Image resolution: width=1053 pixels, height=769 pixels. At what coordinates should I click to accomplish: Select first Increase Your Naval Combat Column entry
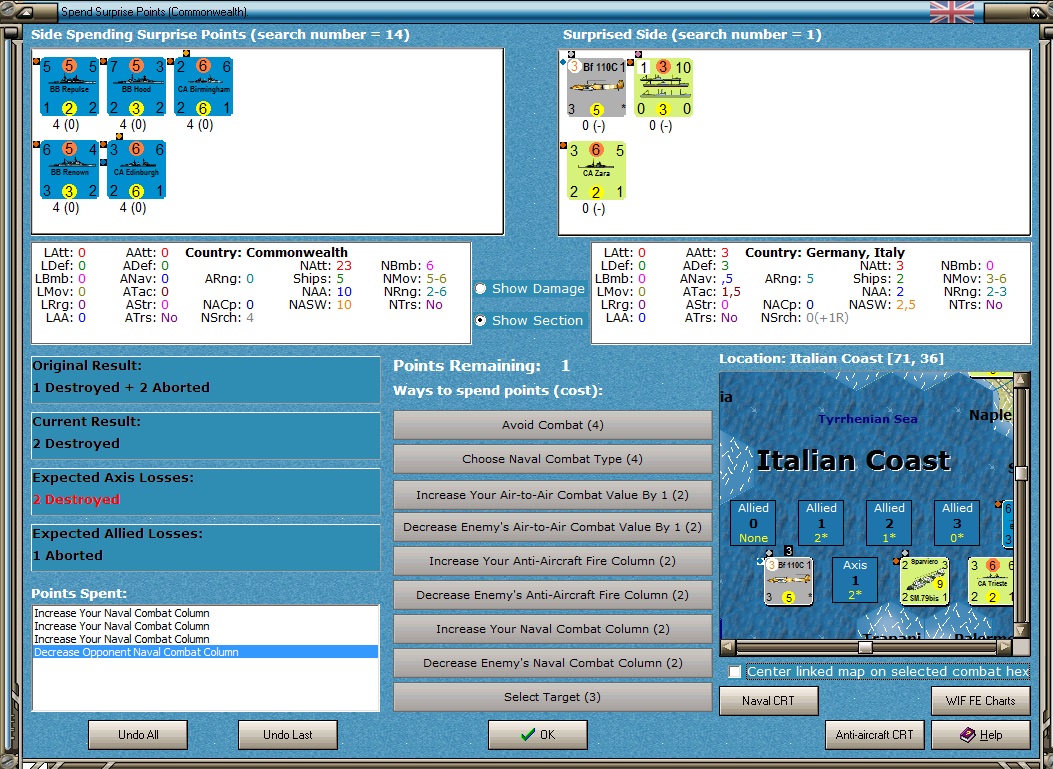click(205, 613)
